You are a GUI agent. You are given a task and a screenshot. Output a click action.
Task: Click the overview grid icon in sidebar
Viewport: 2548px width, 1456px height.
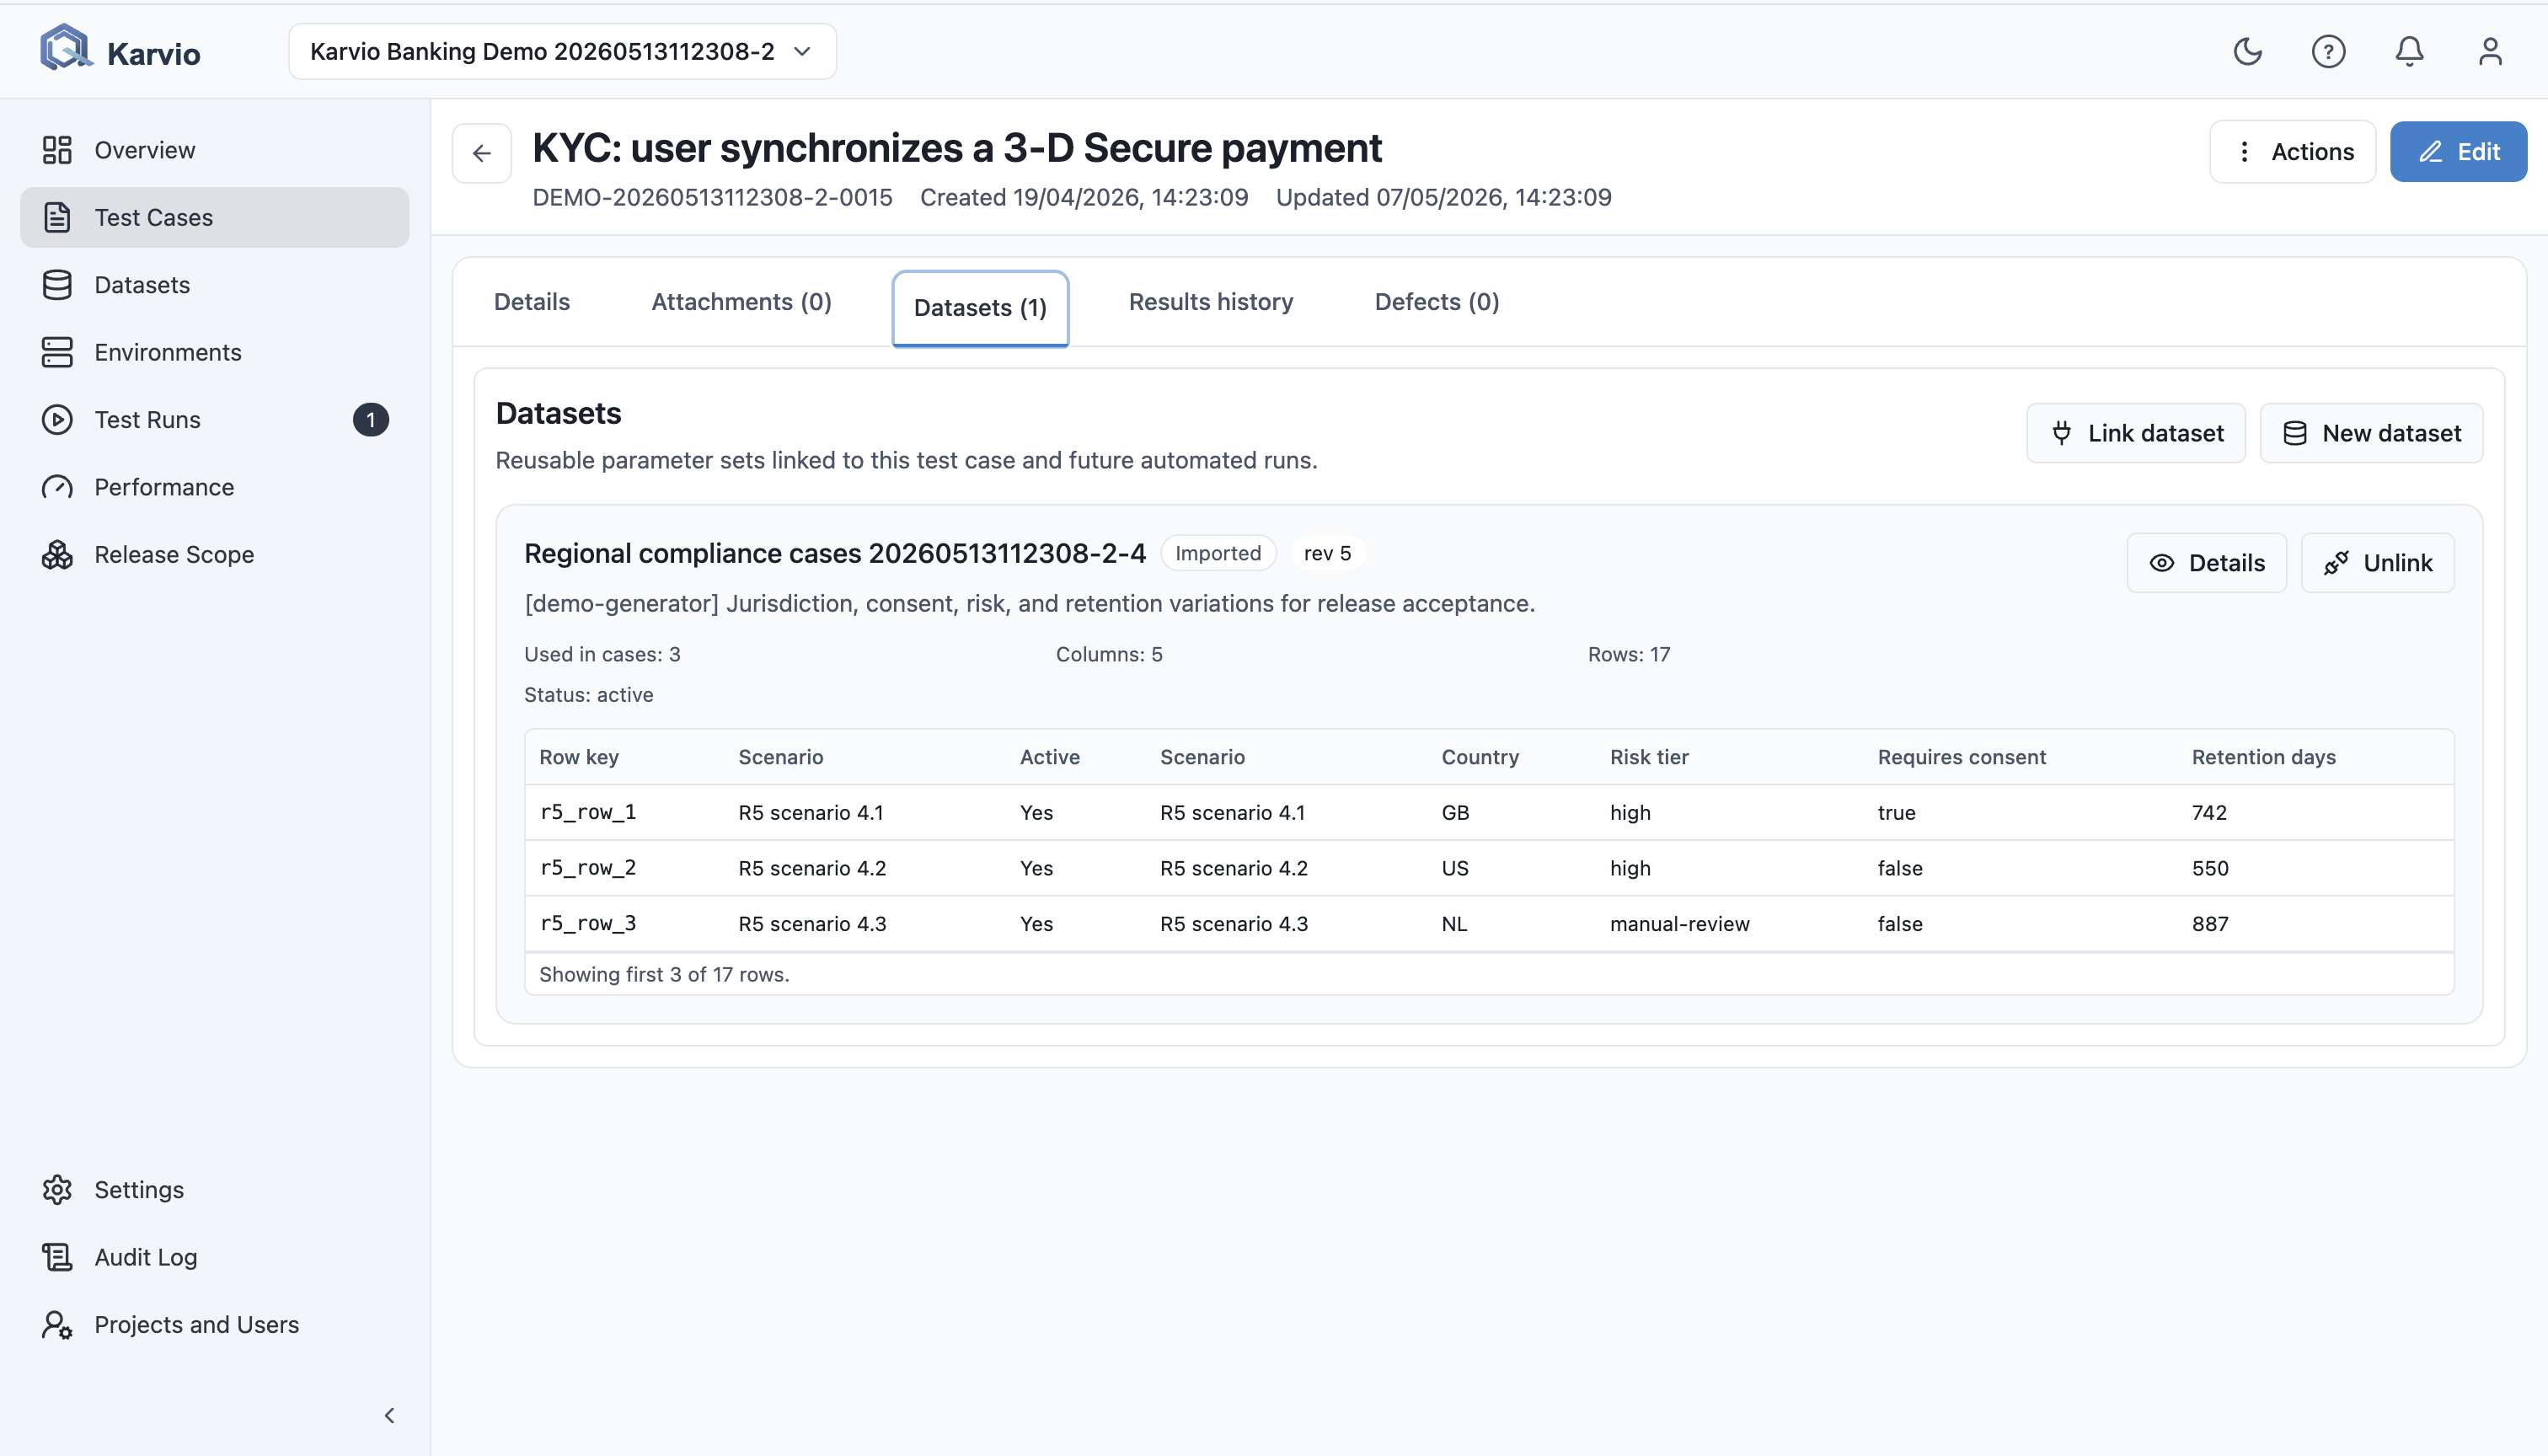57,150
